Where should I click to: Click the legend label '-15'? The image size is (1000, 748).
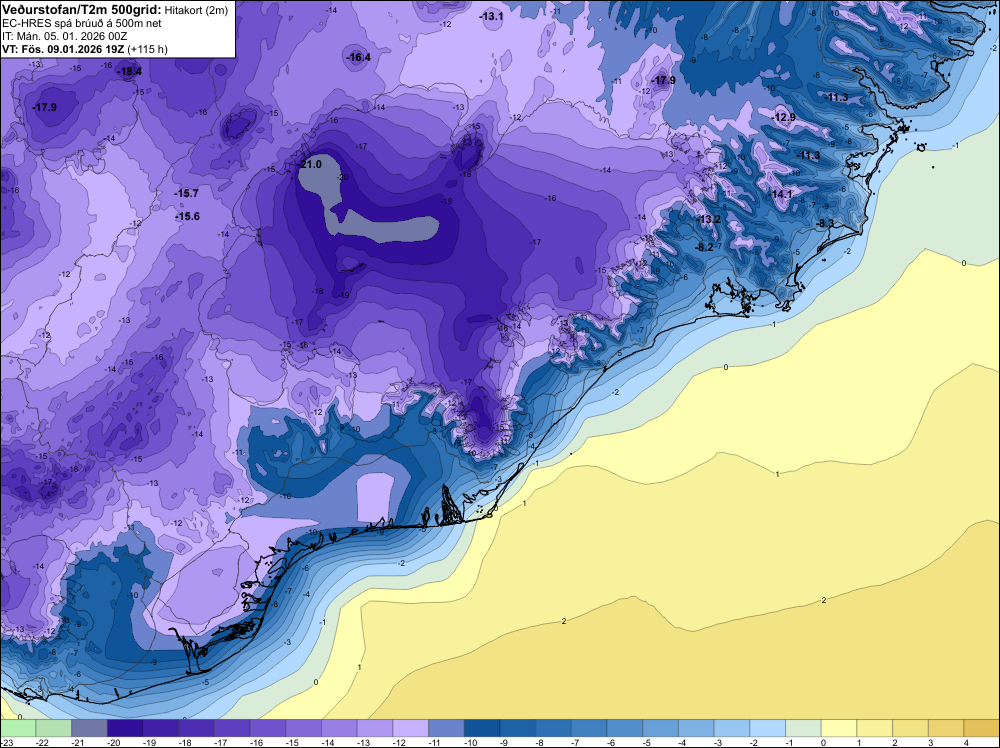[292, 742]
